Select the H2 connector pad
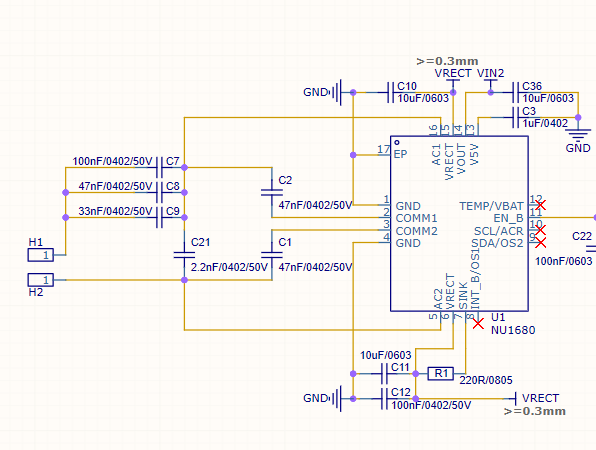The image size is (596, 450). (x=41, y=280)
